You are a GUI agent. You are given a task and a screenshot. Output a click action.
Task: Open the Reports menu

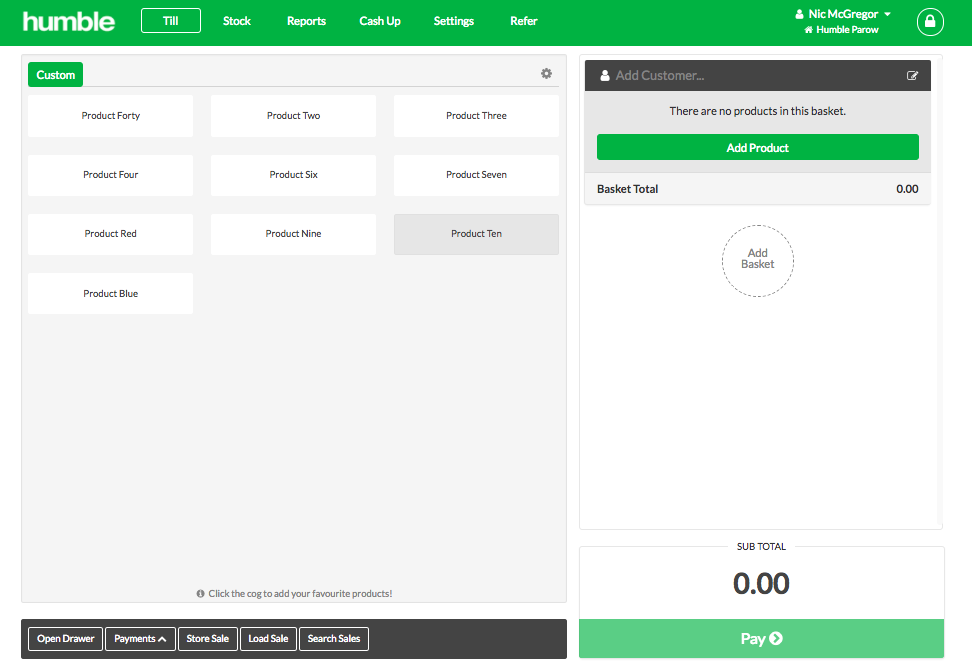(x=306, y=21)
